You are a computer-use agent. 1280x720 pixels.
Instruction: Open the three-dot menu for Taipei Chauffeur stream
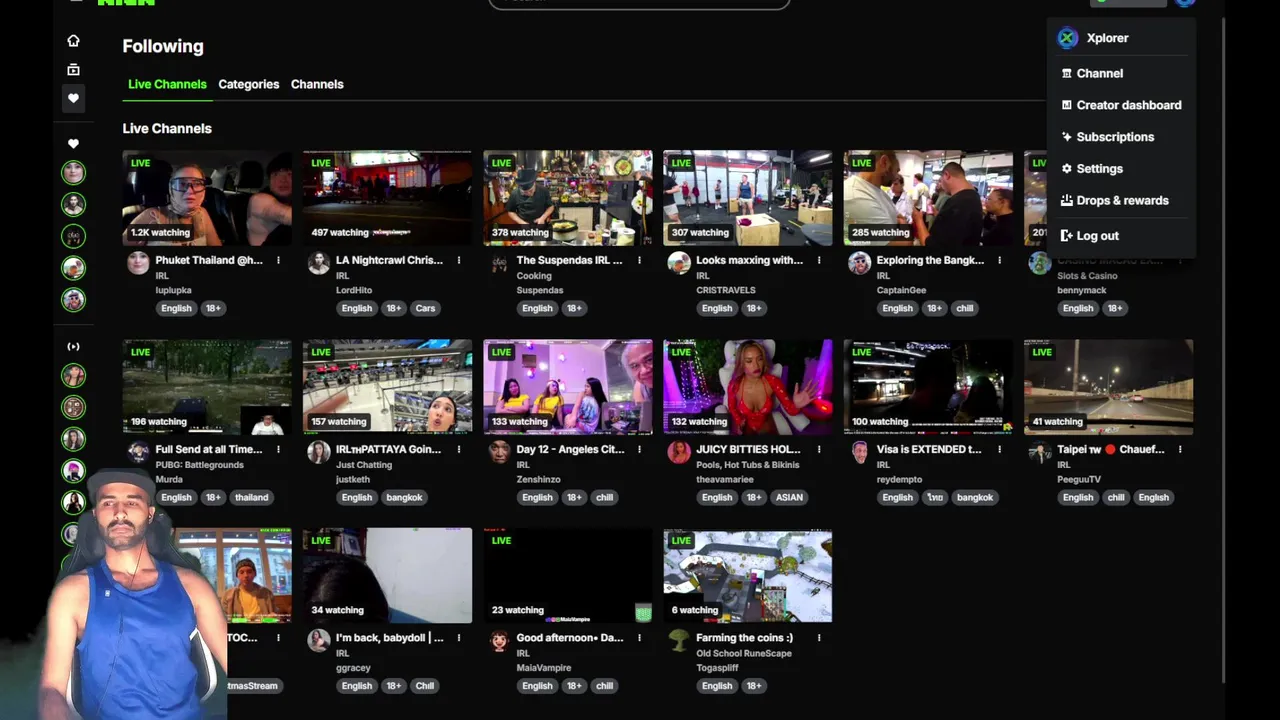(x=1180, y=449)
